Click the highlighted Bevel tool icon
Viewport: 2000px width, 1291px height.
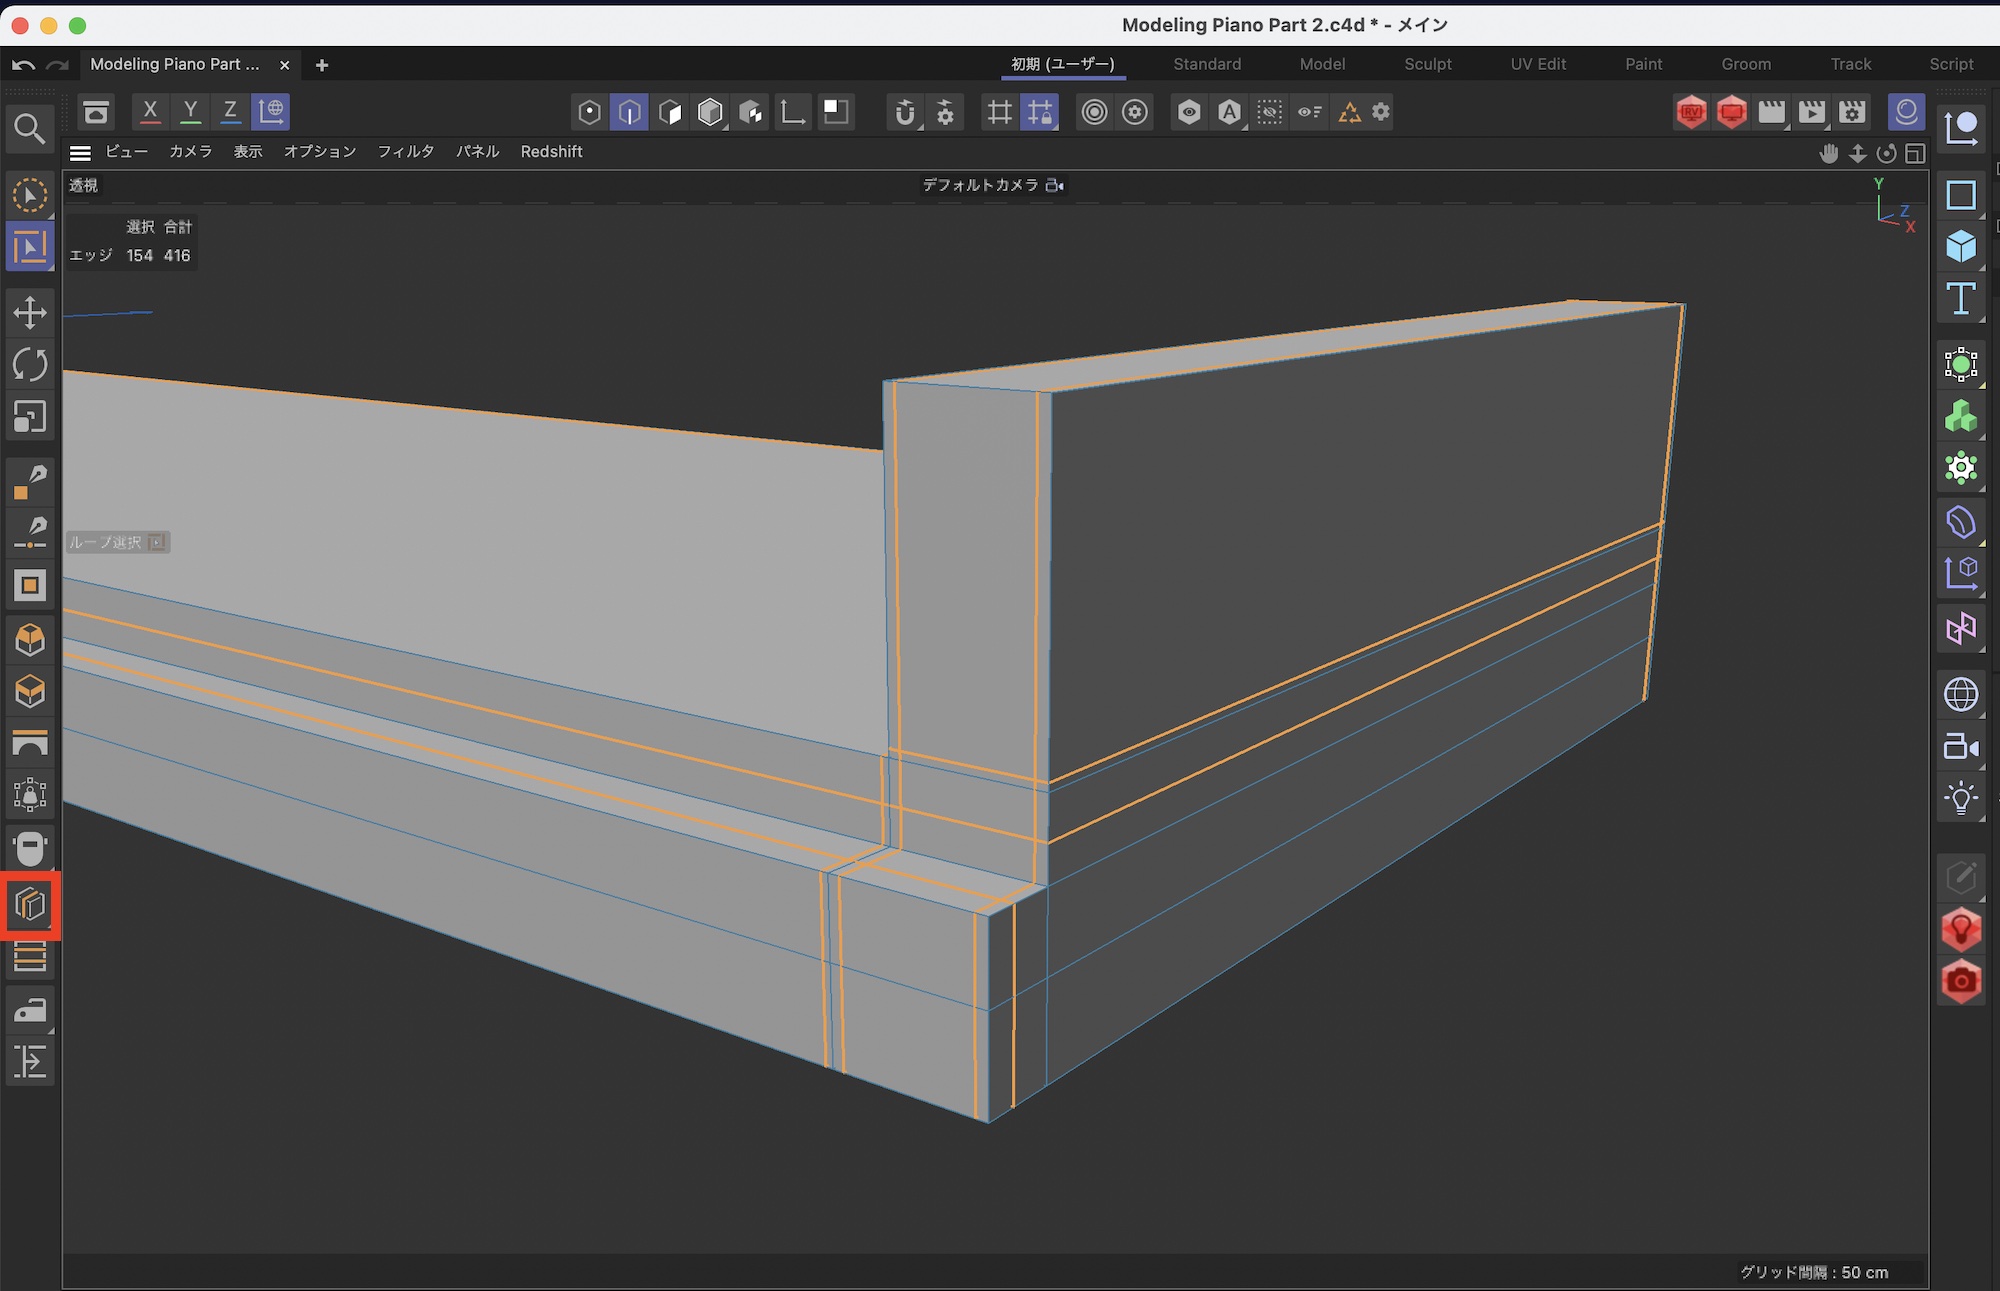(30, 905)
